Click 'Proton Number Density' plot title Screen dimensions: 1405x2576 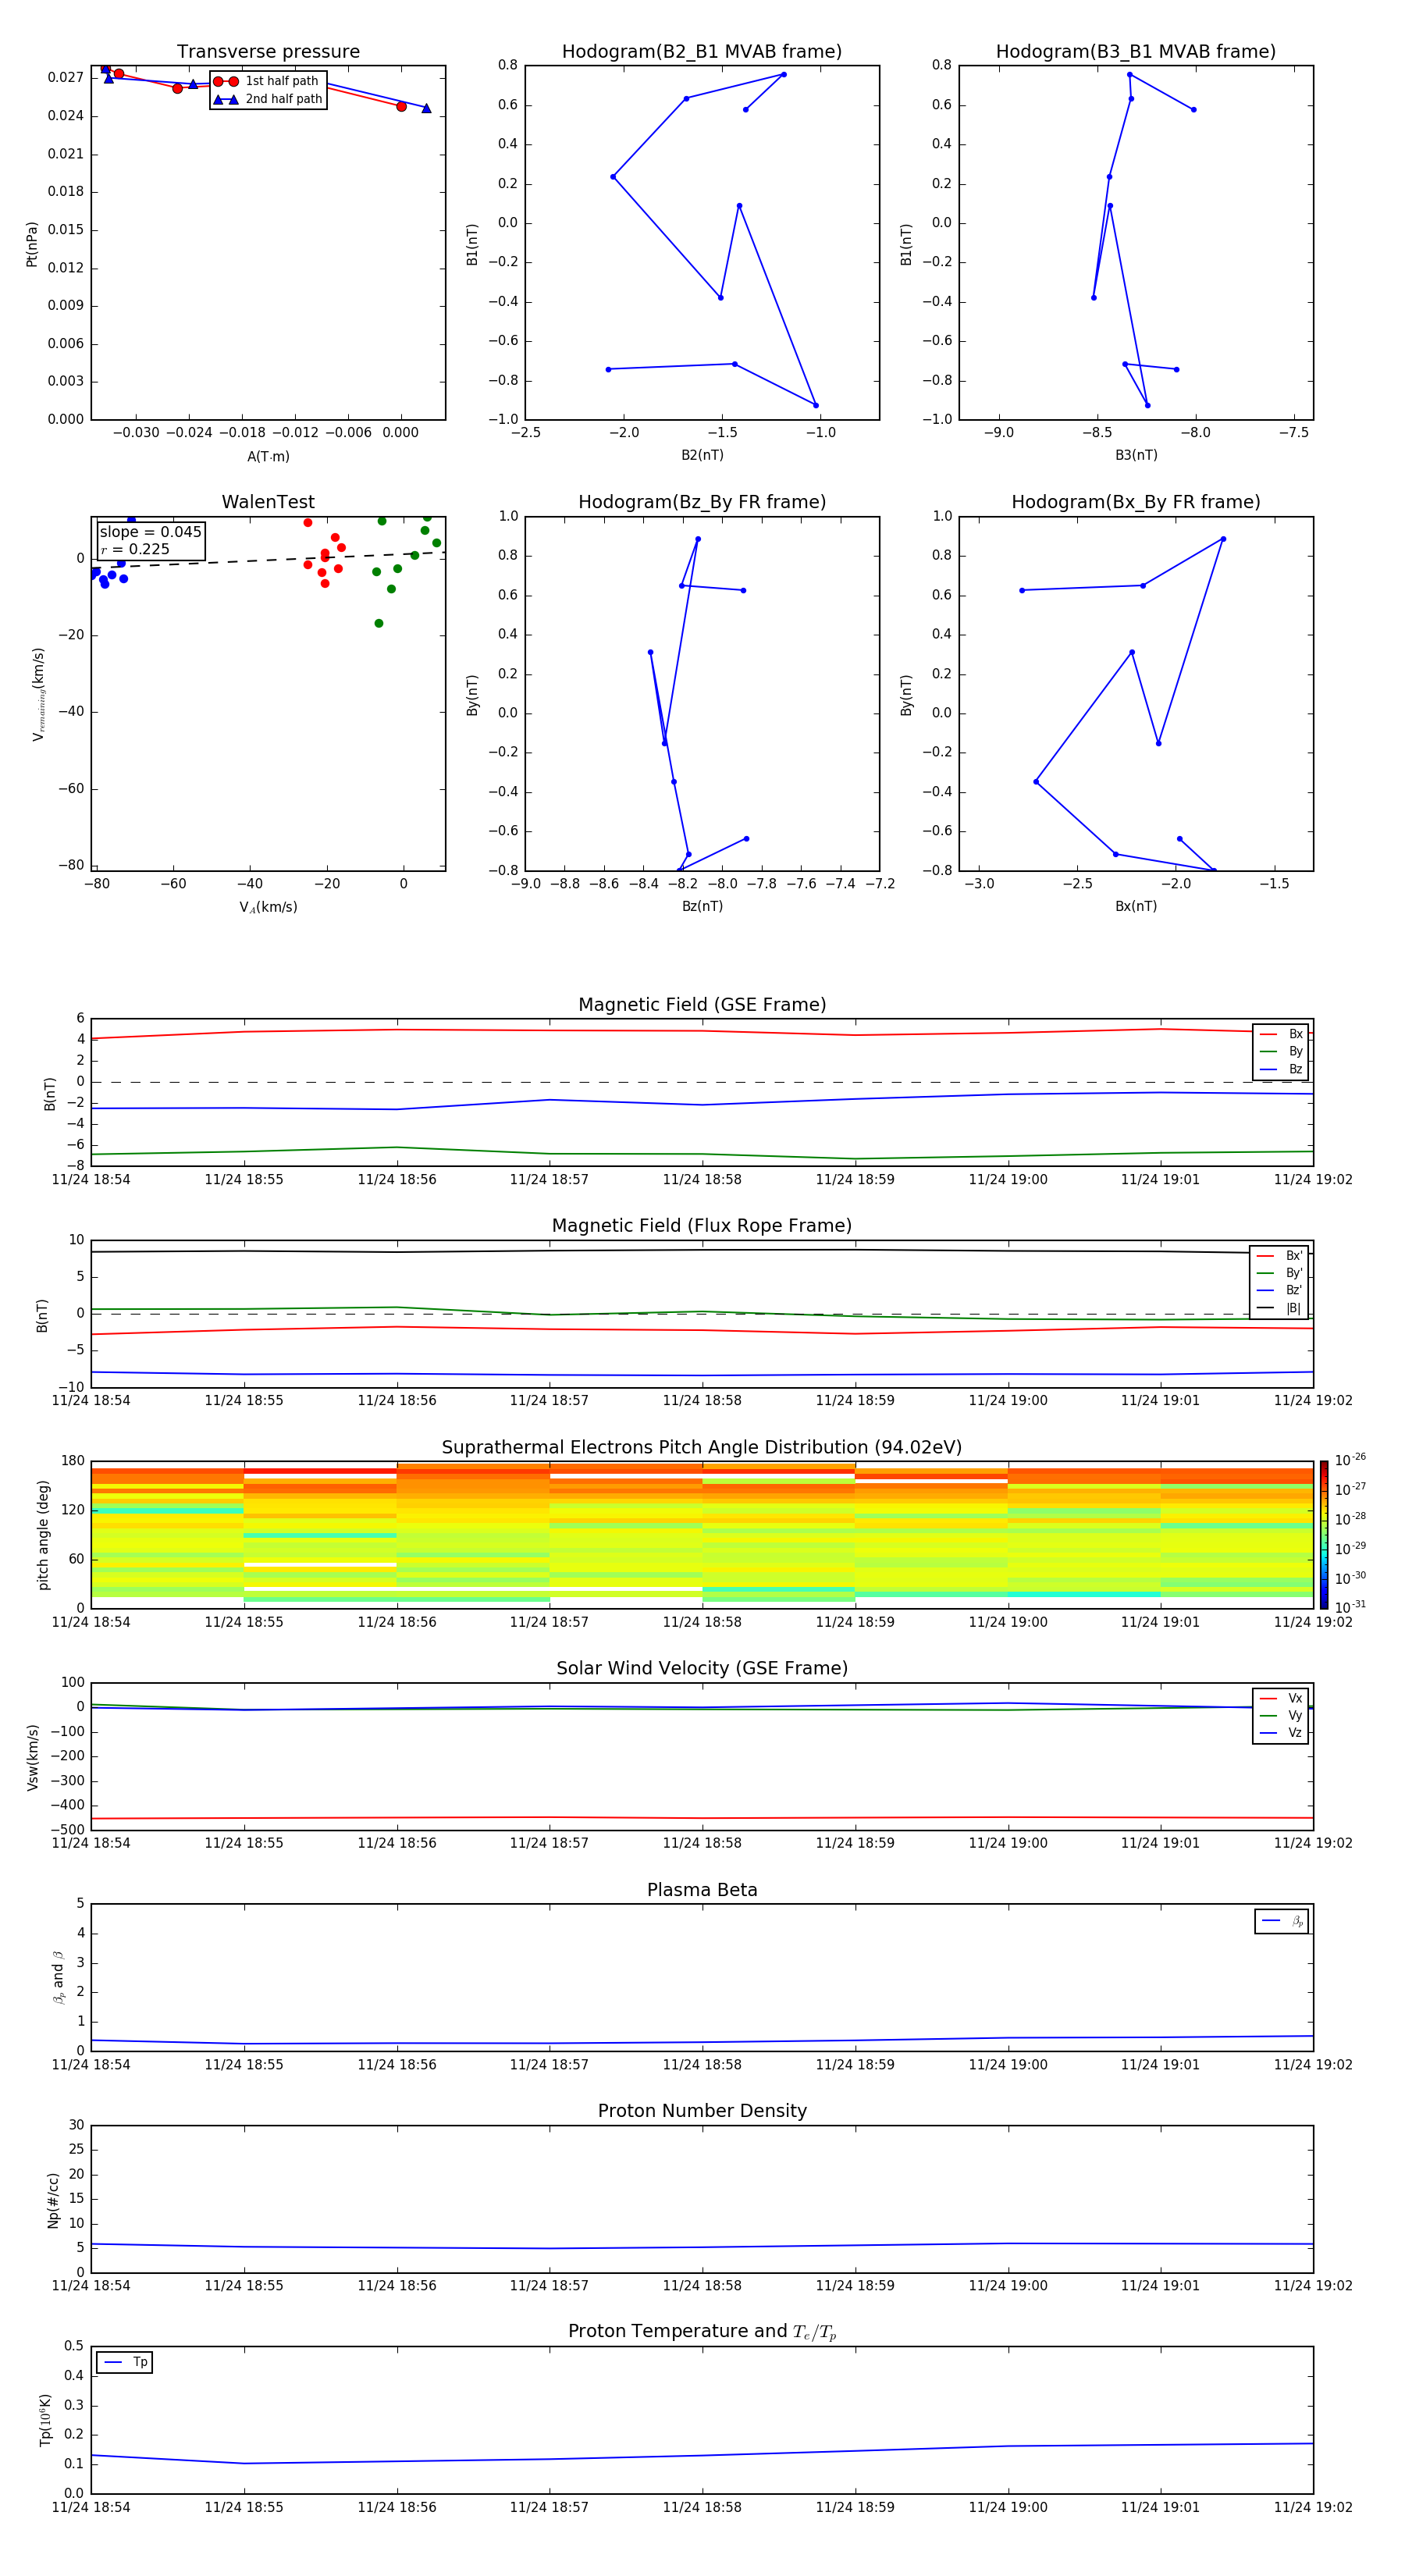pyautogui.click(x=702, y=2111)
